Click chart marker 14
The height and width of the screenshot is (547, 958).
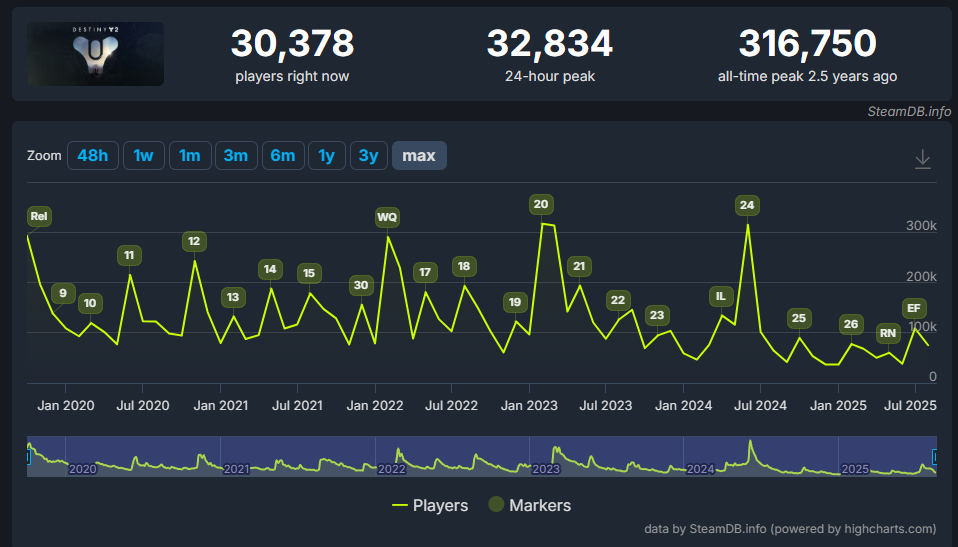tap(270, 270)
